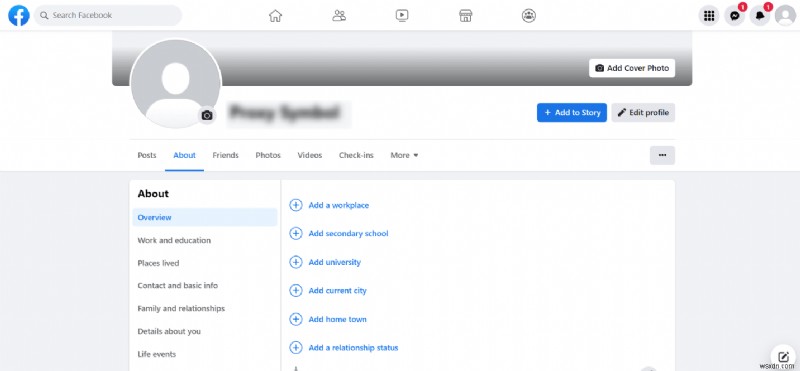
Task: Open the three-dots profile options button
Action: click(x=662, y=155)
